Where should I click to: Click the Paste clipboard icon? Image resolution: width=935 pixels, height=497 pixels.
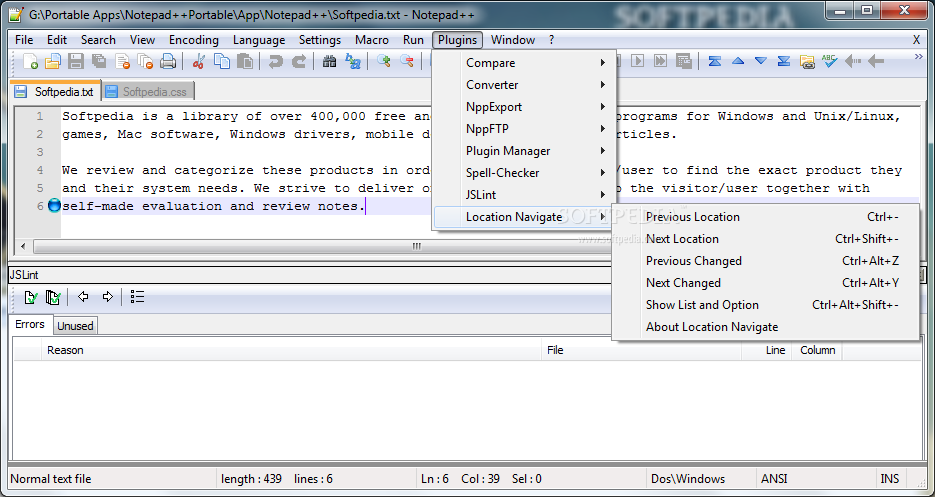point(244,61)
